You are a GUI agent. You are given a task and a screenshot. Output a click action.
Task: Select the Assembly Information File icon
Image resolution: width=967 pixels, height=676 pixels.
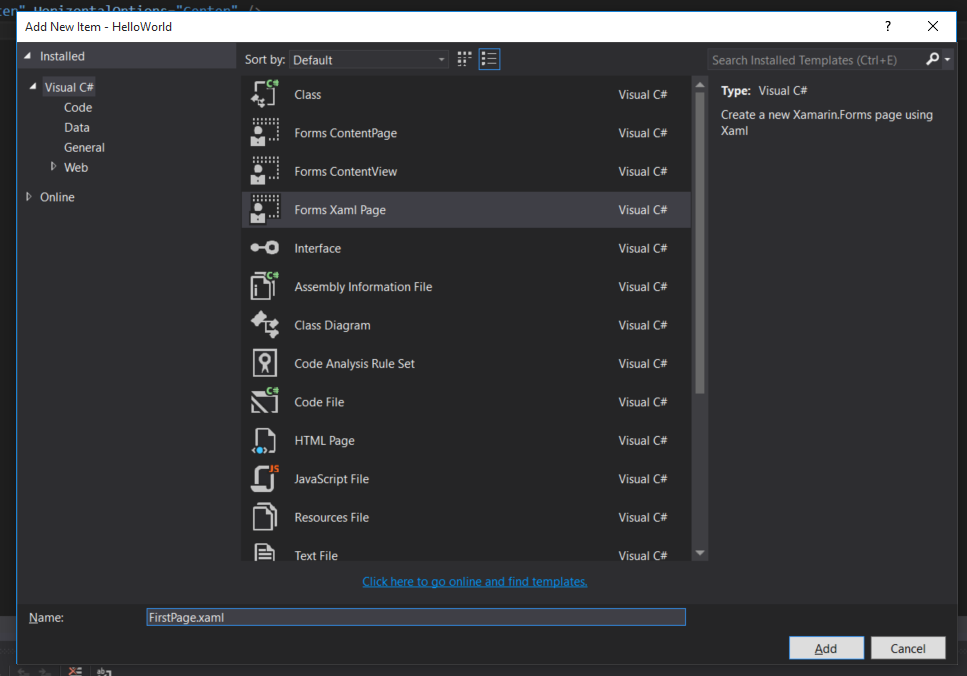coord(264,287)
